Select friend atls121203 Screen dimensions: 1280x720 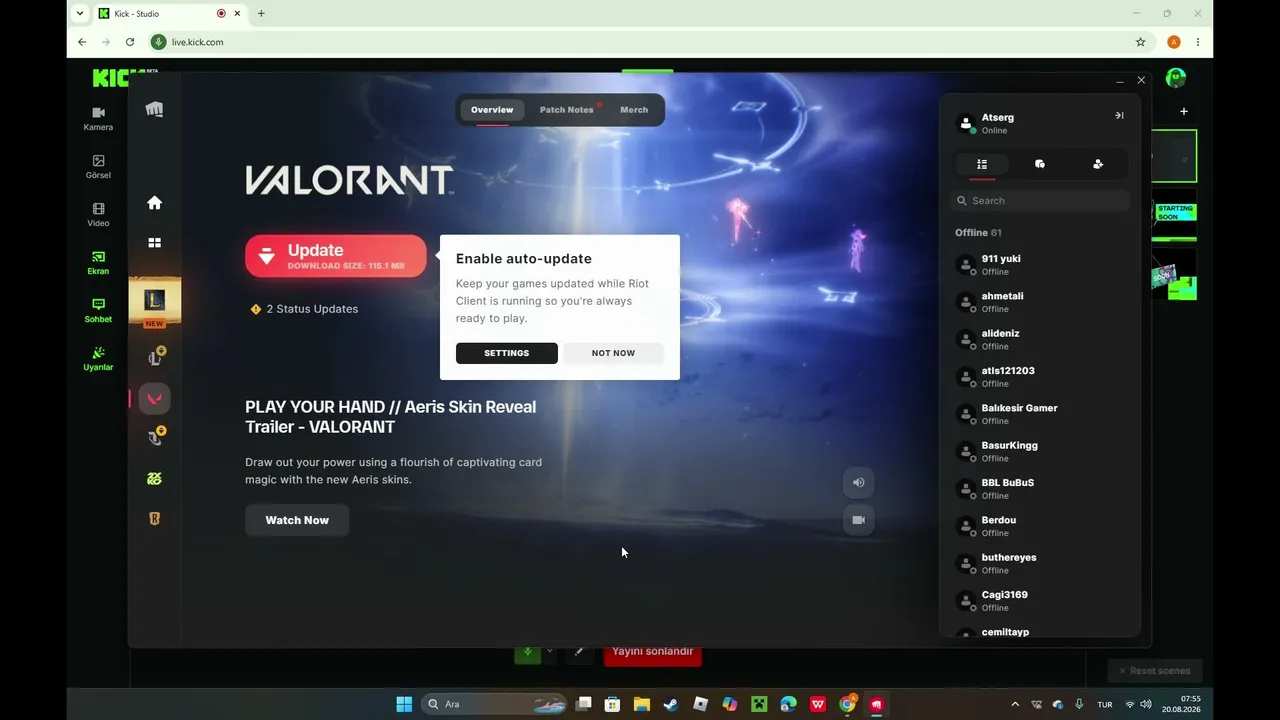pyautogui.click(x=1040, y=376)
